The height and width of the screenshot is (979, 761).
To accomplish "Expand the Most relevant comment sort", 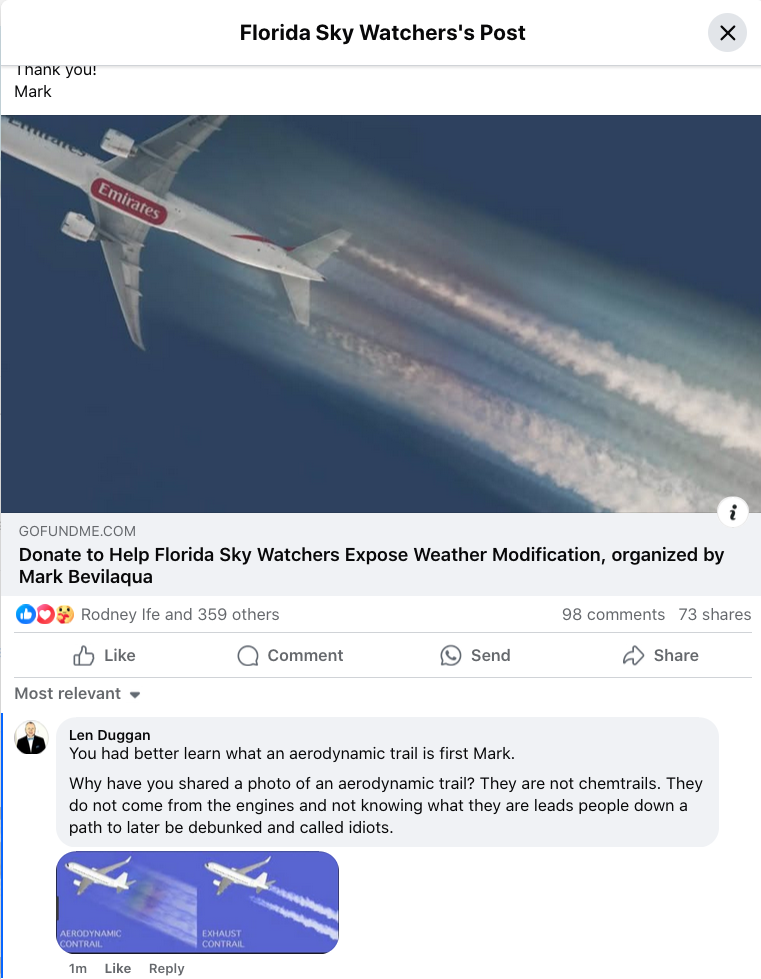I will [77, 694].
